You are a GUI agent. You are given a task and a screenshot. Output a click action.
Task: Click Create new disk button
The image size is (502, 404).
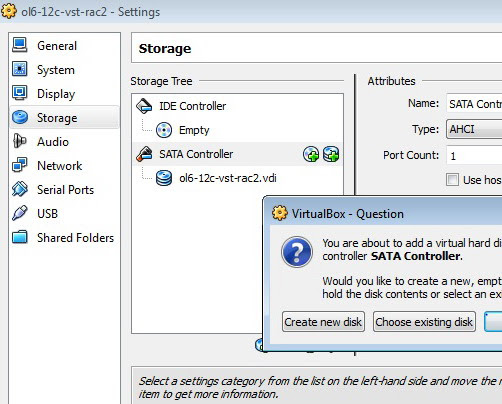[x=323, y=322]
